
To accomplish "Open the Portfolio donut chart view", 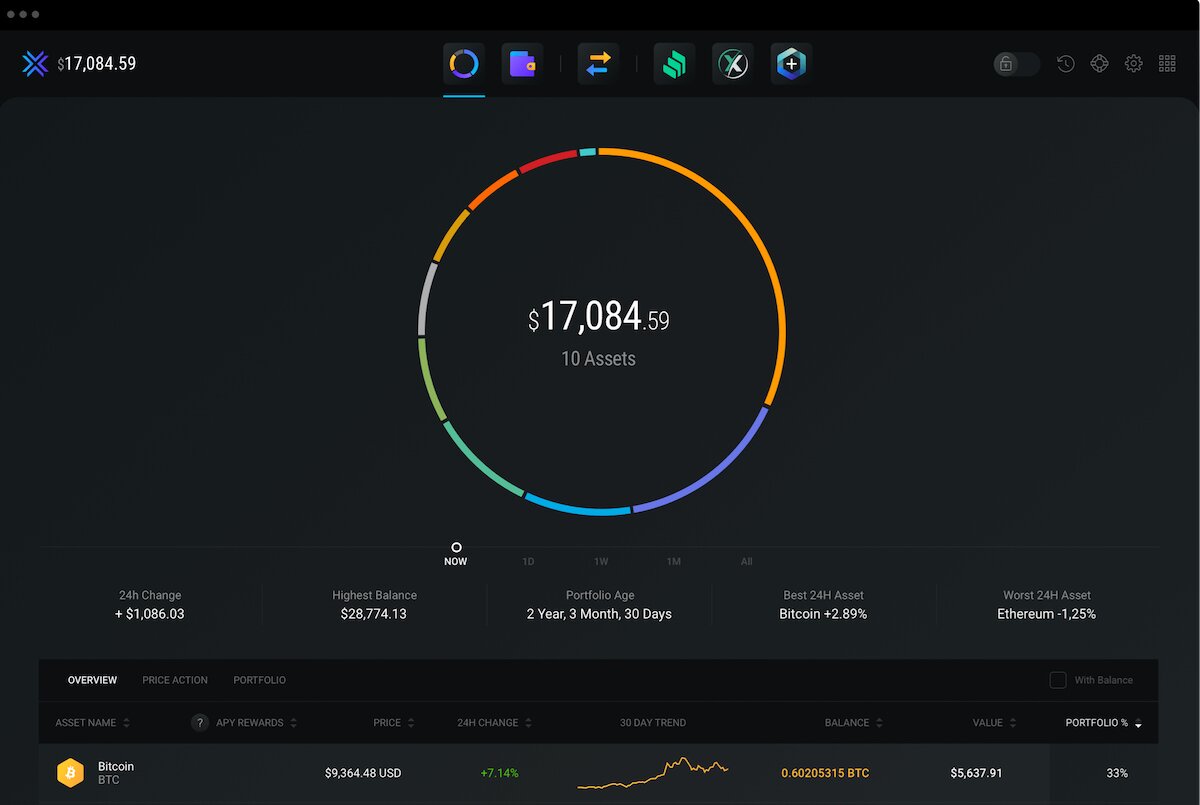I will click(462, 63).
